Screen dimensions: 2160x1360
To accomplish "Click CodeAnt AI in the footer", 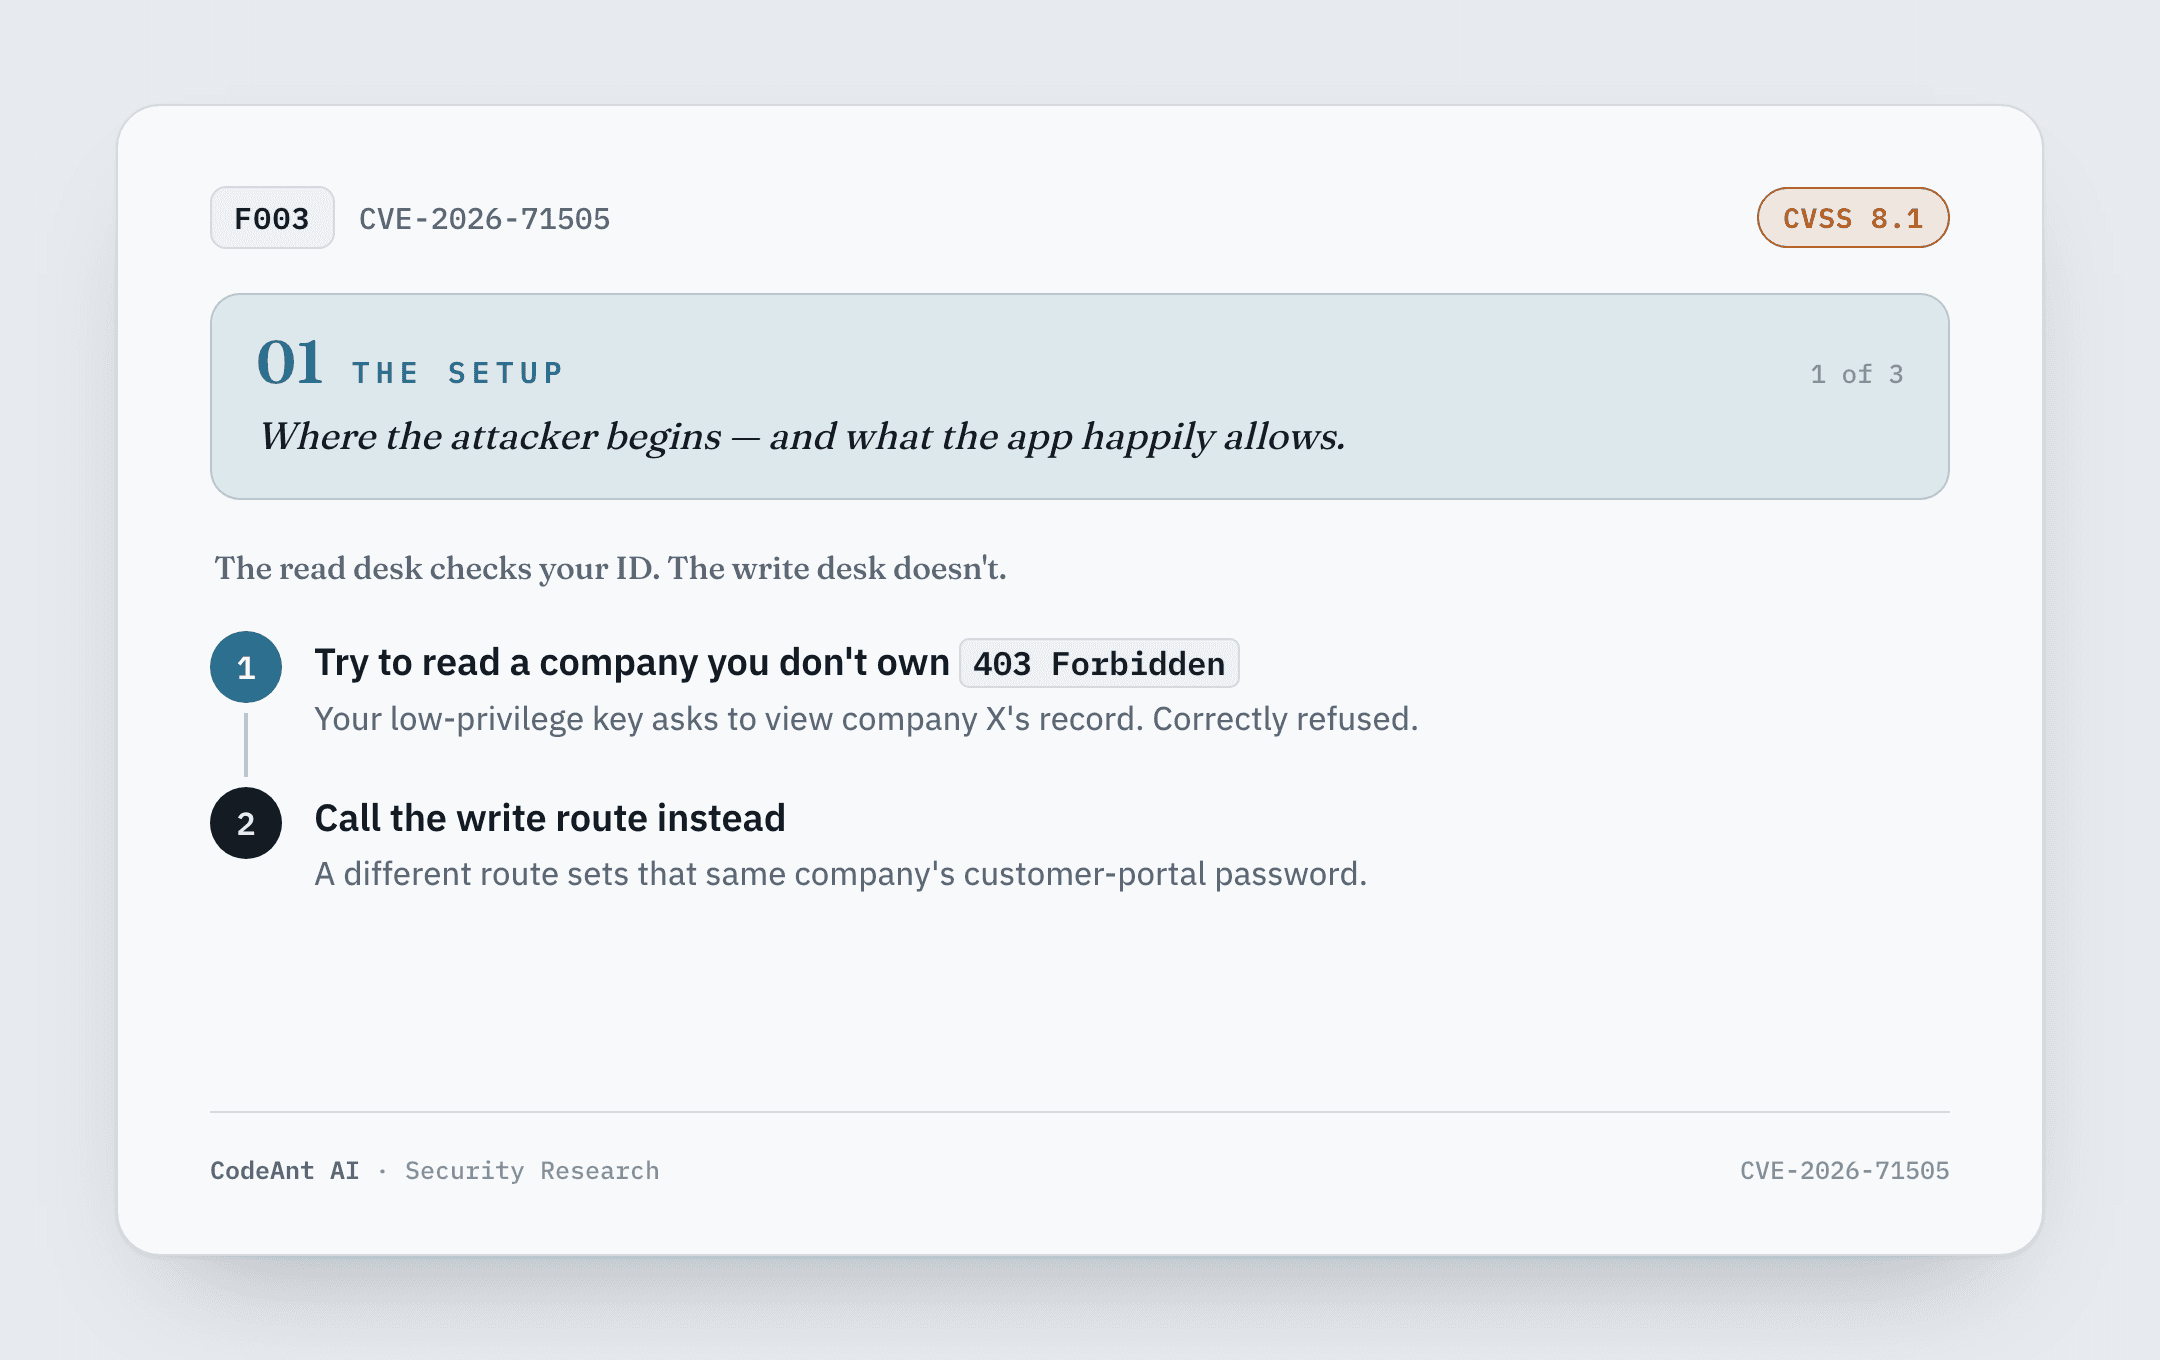I will point(285,1170).
